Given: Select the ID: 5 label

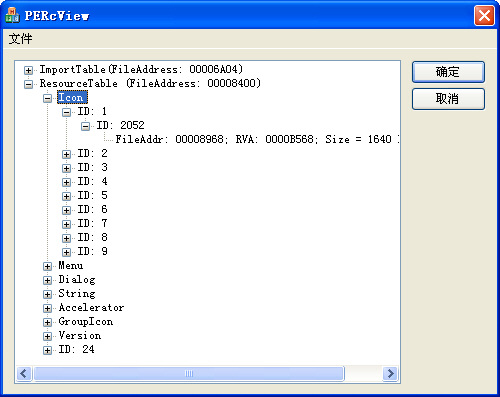Looking at the screenshot, I should (92, 195).
